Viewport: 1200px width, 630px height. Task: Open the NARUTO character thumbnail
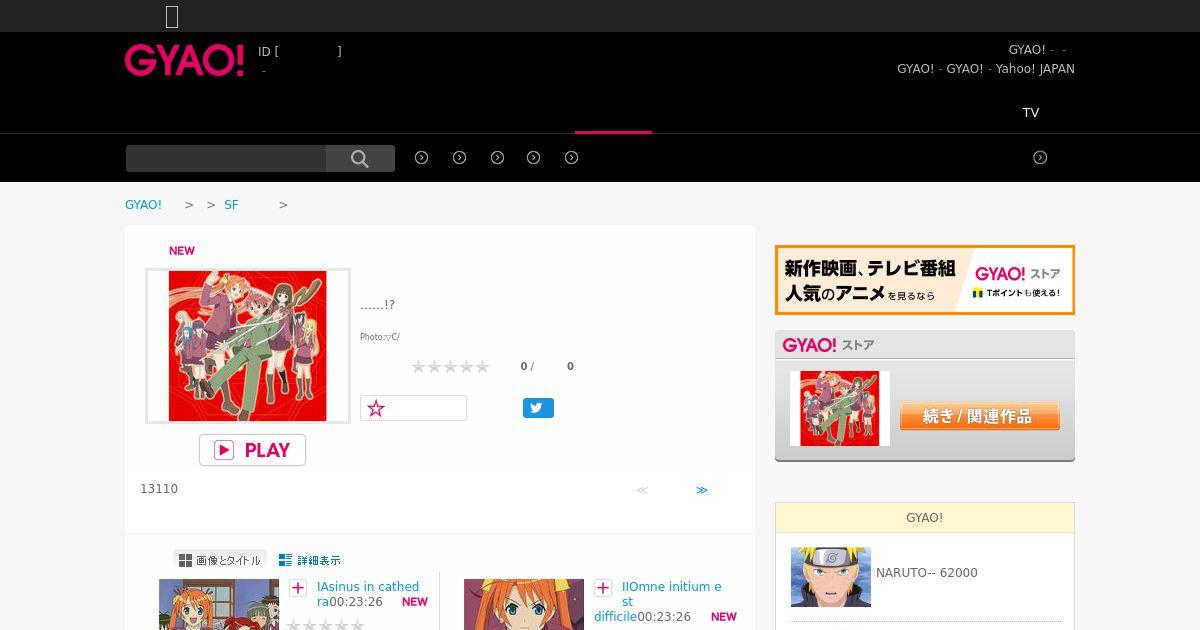tap(831, 577)
